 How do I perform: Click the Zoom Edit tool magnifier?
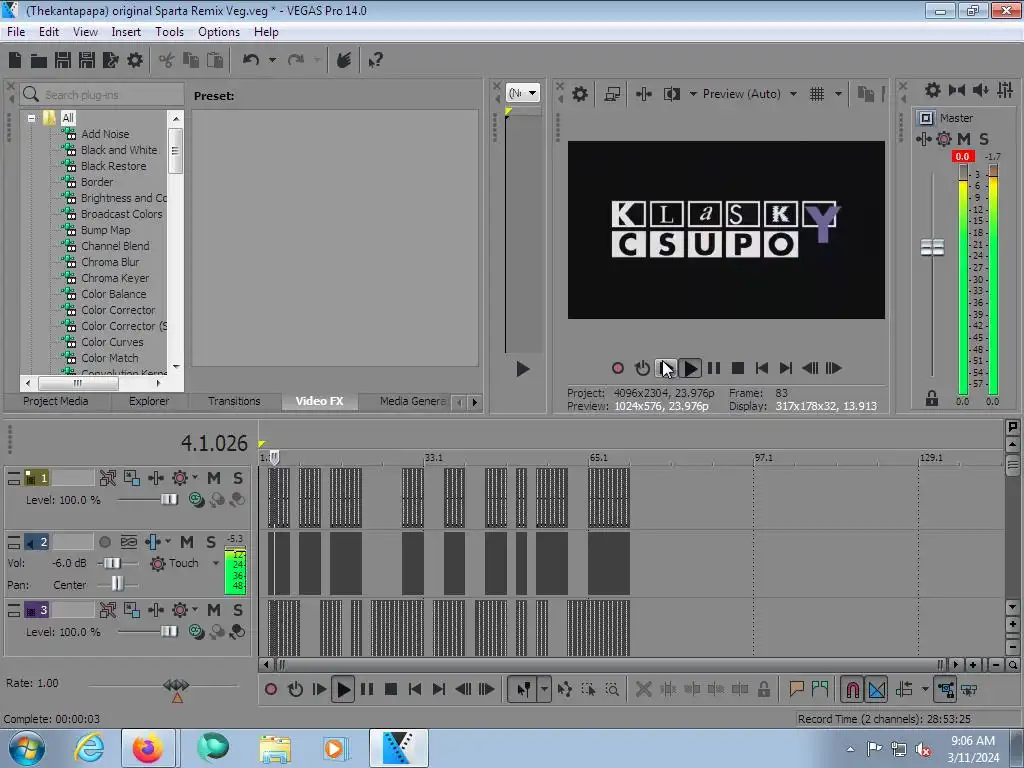[612, 689]
